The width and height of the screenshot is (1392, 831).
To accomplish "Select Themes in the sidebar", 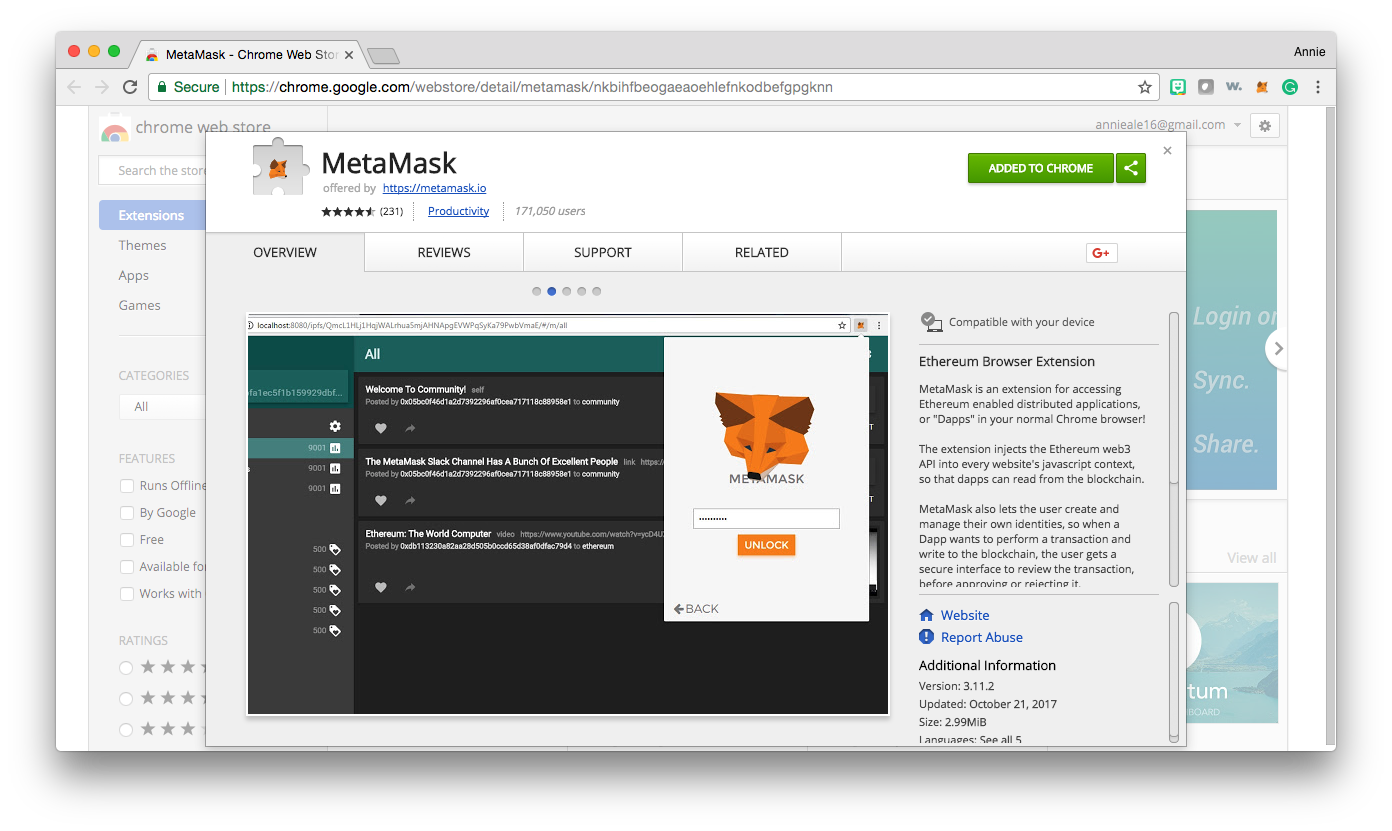I will 143,245.
